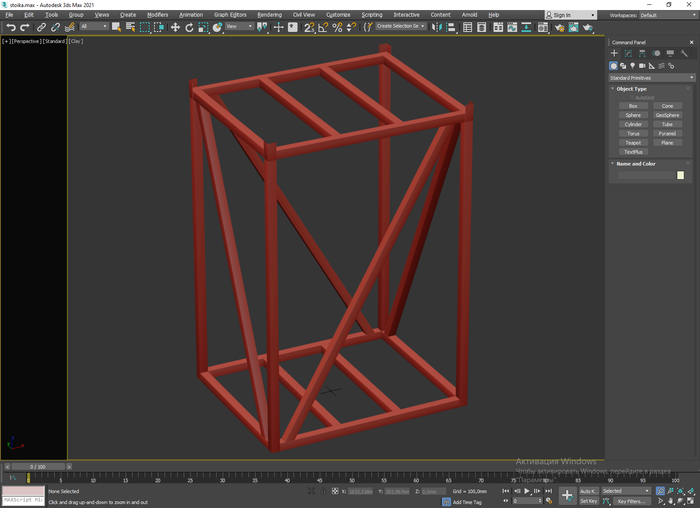Viewport: 700px width, 508px height.
Task: Click the object color swatch
Action: (681, 175)
